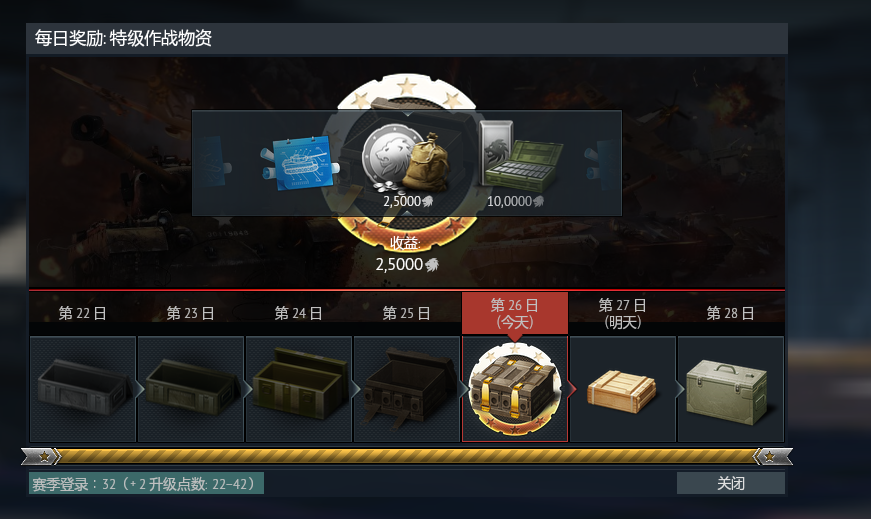
Task: Click the 第 26 日 (今天) tab
Action: pyautogui.click(x=515, y=313)
